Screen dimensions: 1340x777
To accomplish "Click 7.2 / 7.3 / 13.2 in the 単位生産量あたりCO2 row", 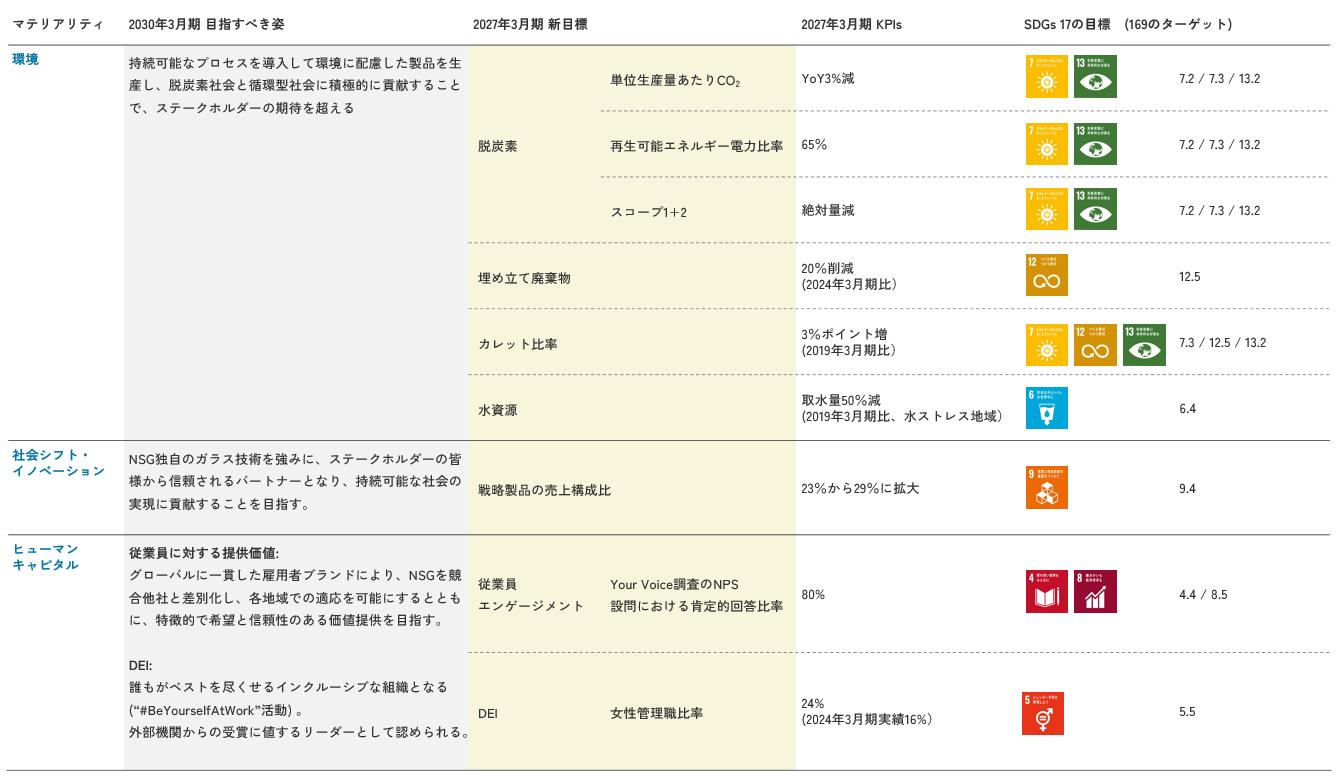I will pyautogui.click(x=1219, y=78).
